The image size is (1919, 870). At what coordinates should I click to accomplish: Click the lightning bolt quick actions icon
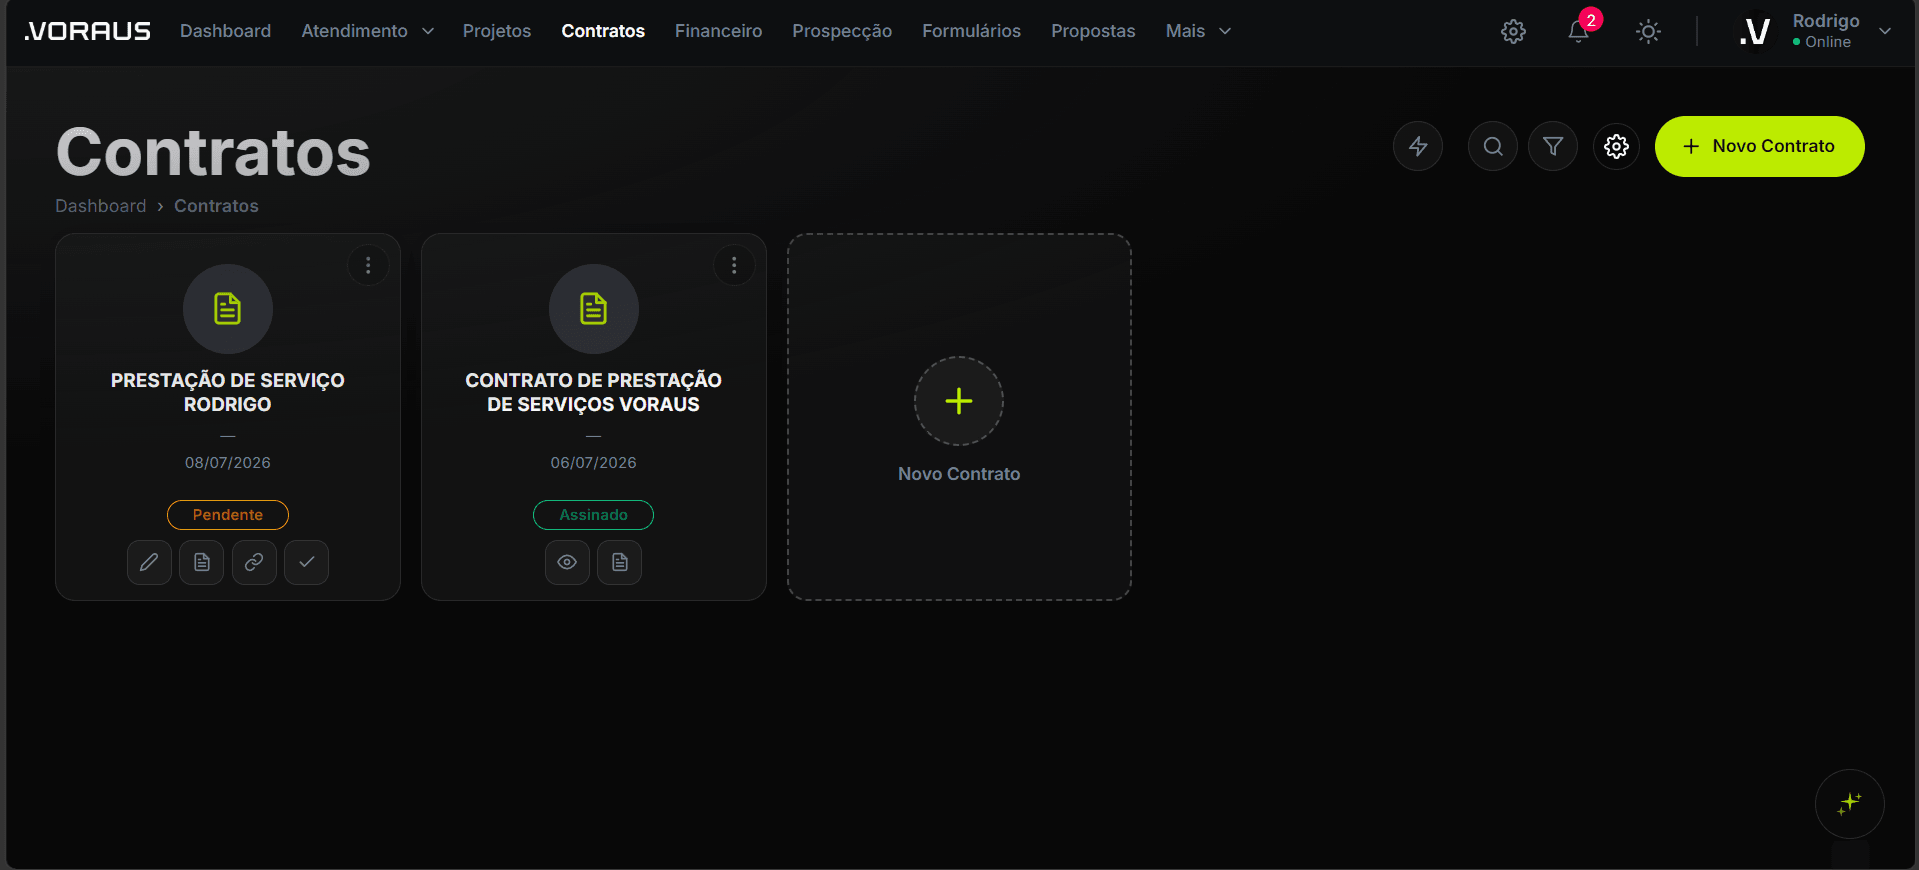(1418, 146)
